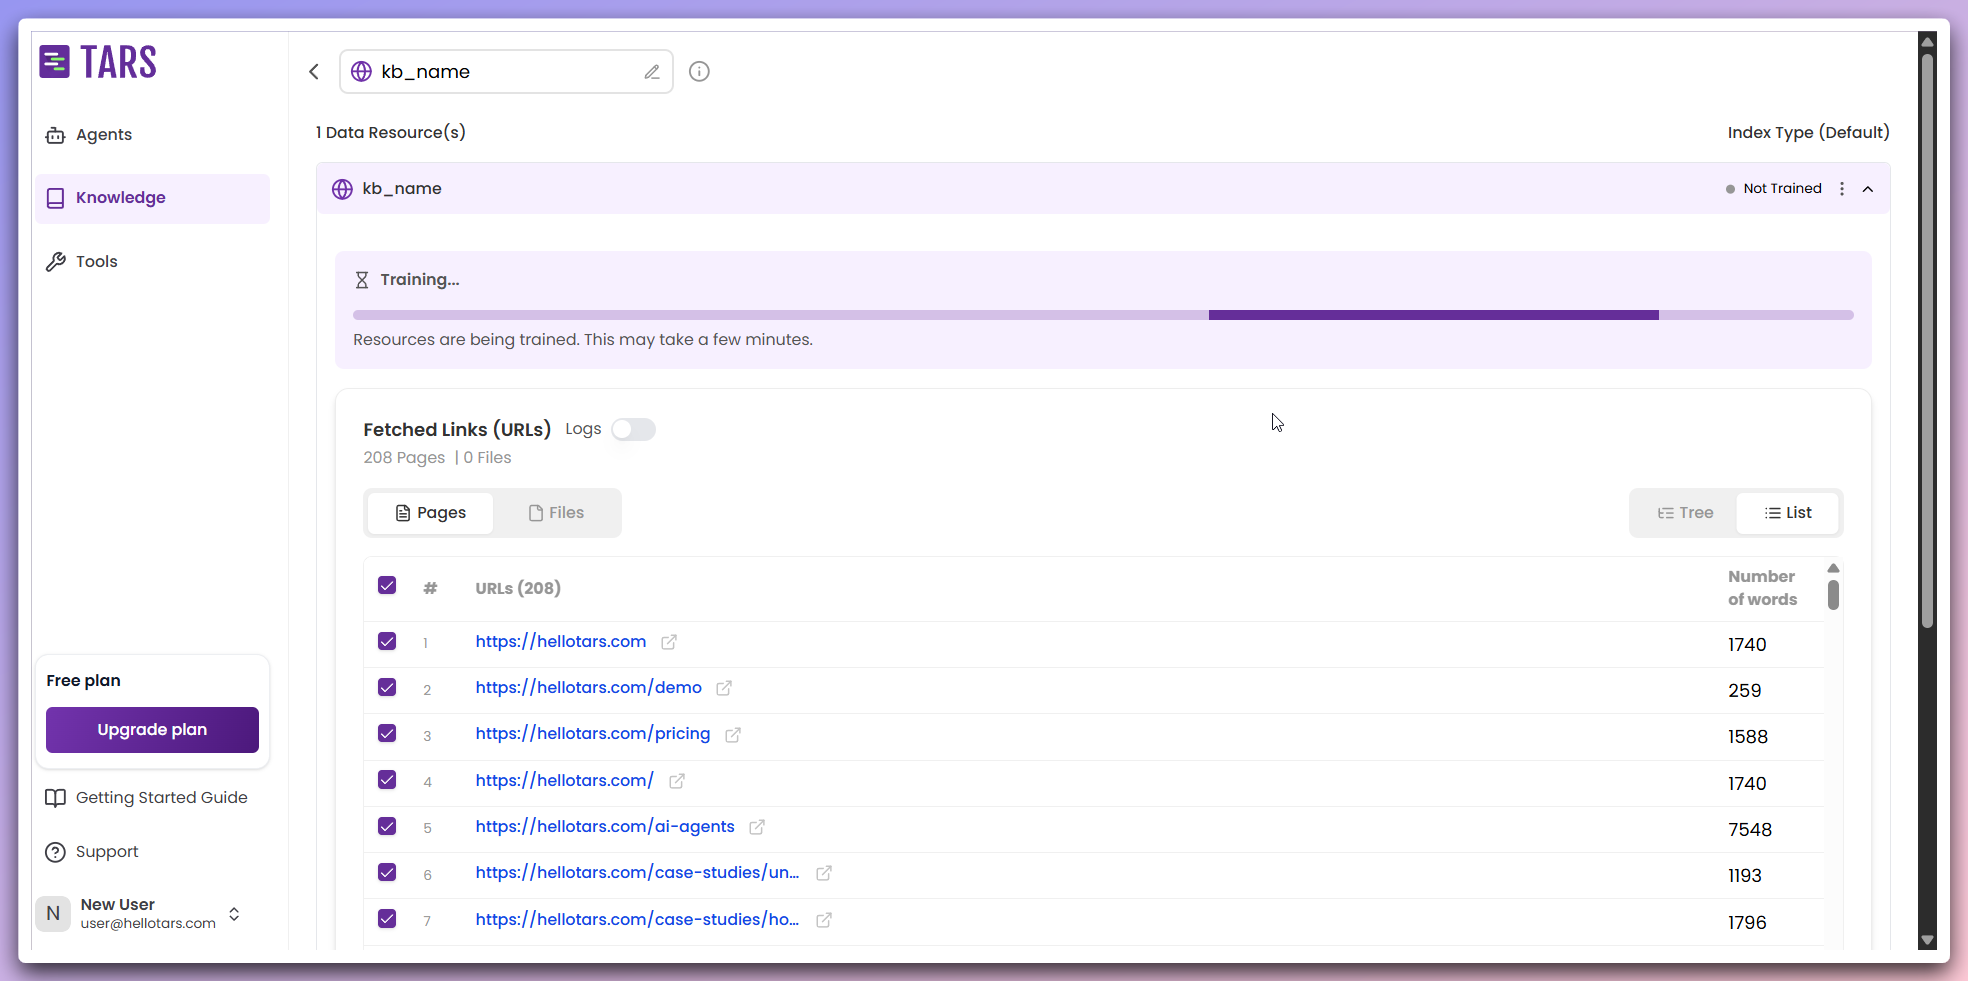1968x981 pixels.
Task: Open the https://hellotars.com/pricing link
Action: click(593, 734)
